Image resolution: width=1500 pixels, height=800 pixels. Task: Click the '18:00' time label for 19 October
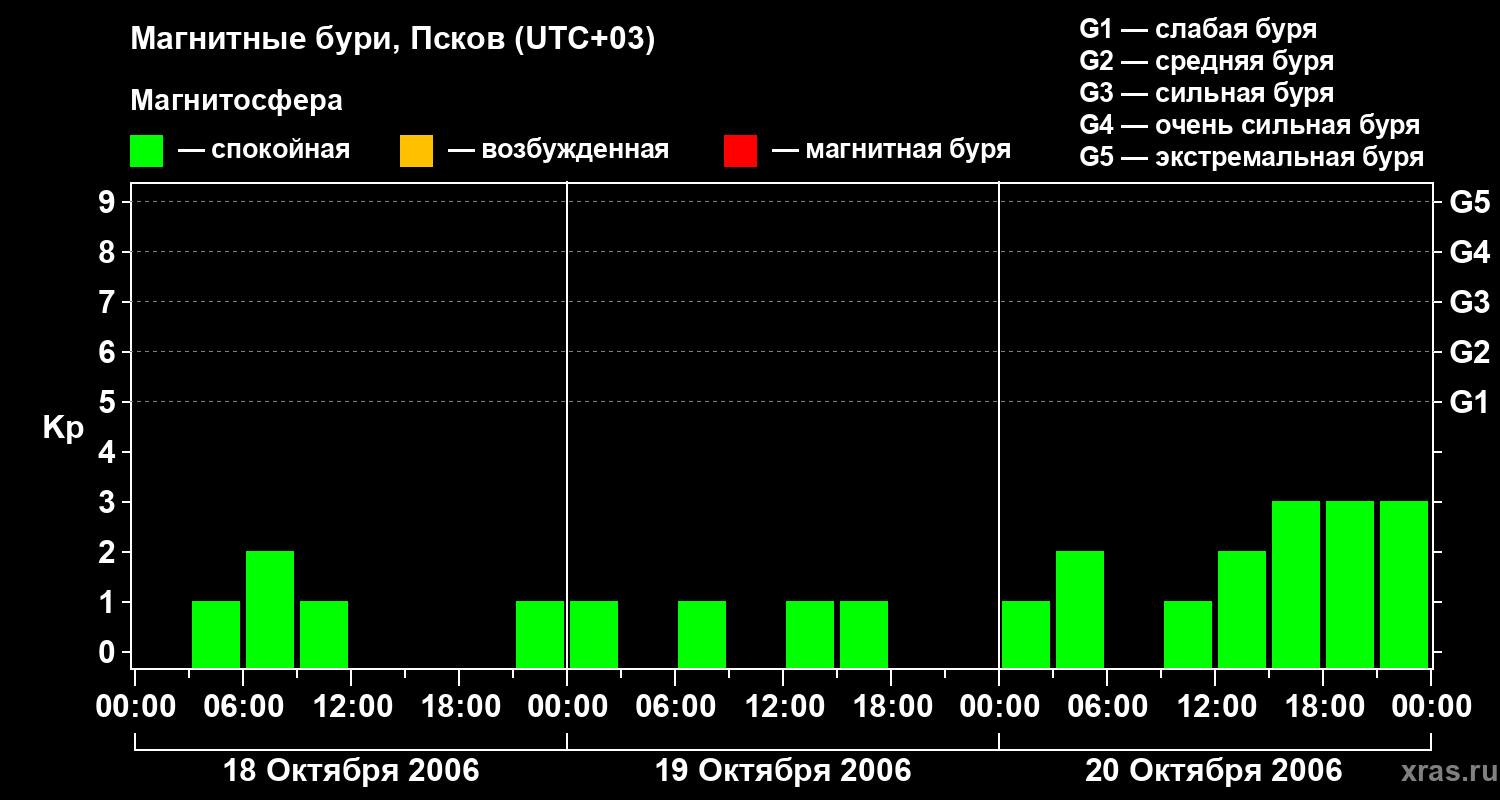point(891,707)
